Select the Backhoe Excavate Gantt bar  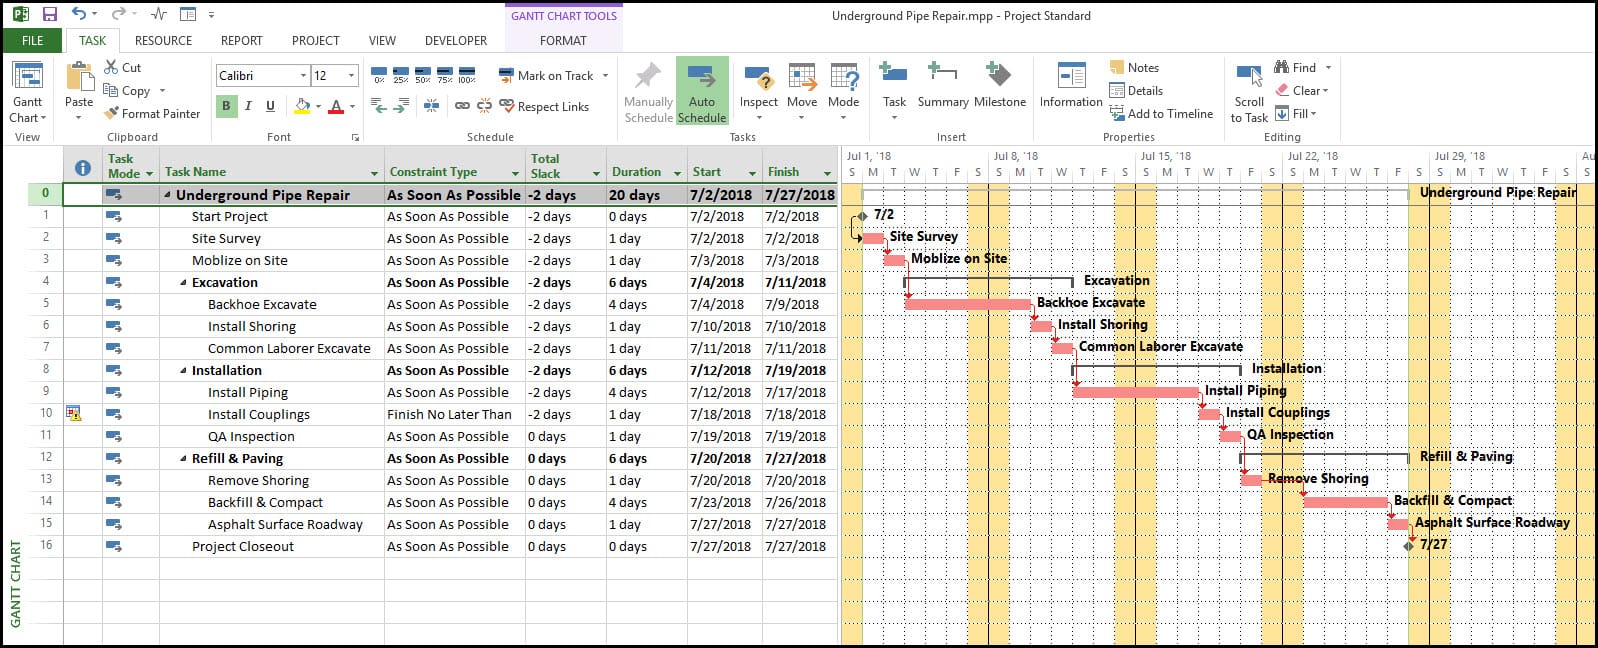[967, 304]
